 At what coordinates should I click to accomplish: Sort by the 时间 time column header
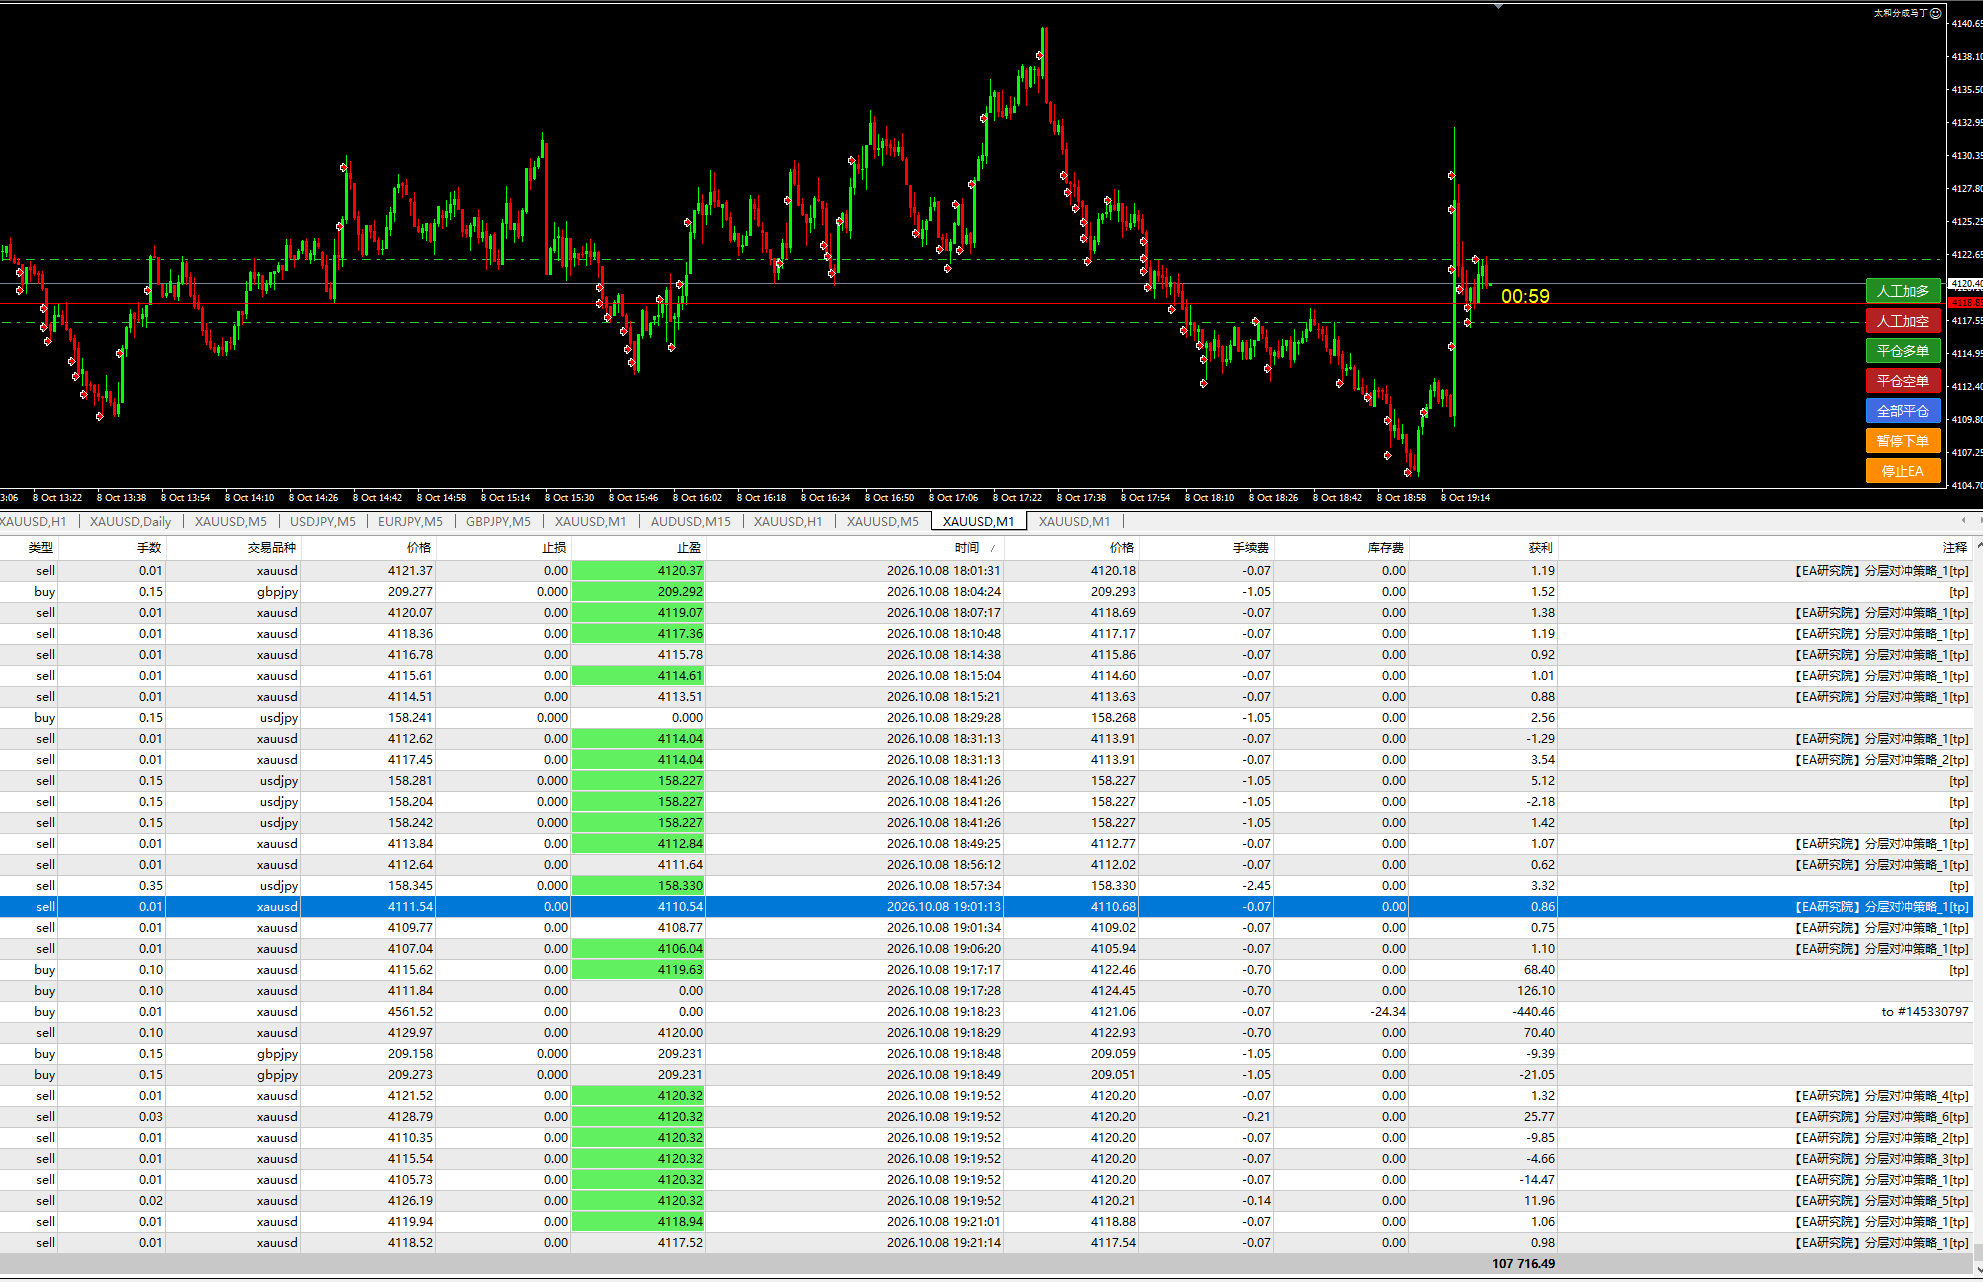854,548
